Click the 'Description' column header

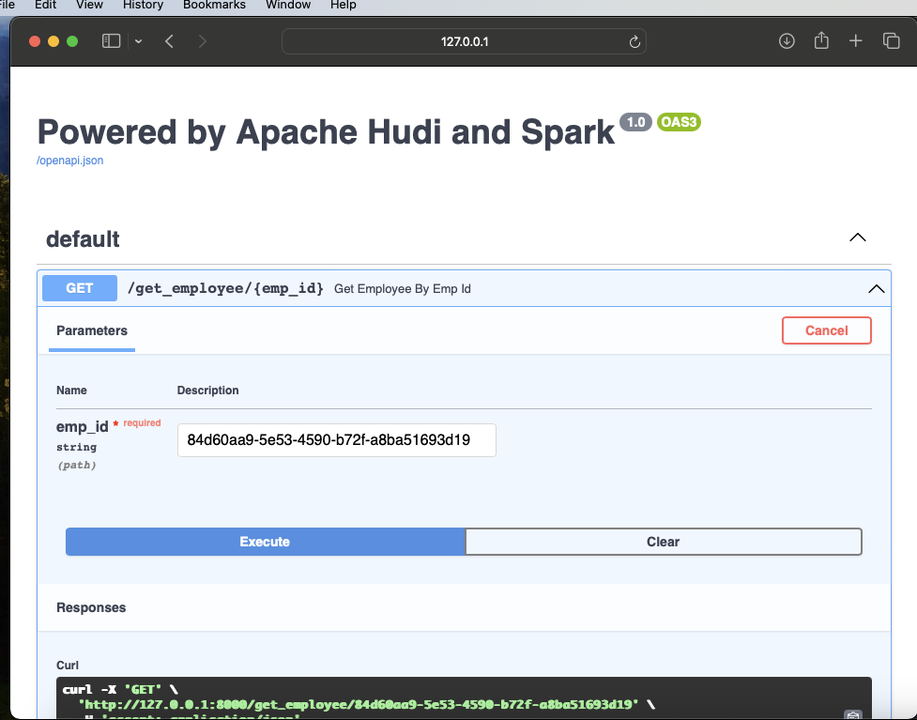[208, 390]
